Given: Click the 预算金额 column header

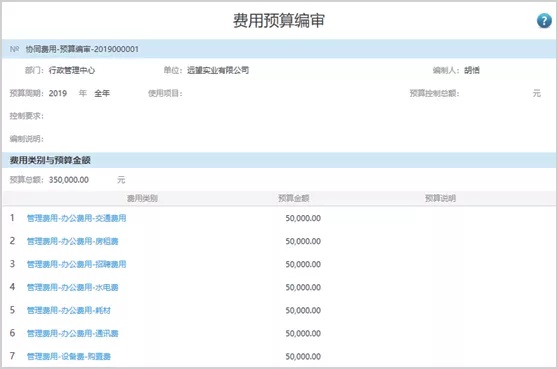Looking at the screenshot, I should tap(294, 198).
